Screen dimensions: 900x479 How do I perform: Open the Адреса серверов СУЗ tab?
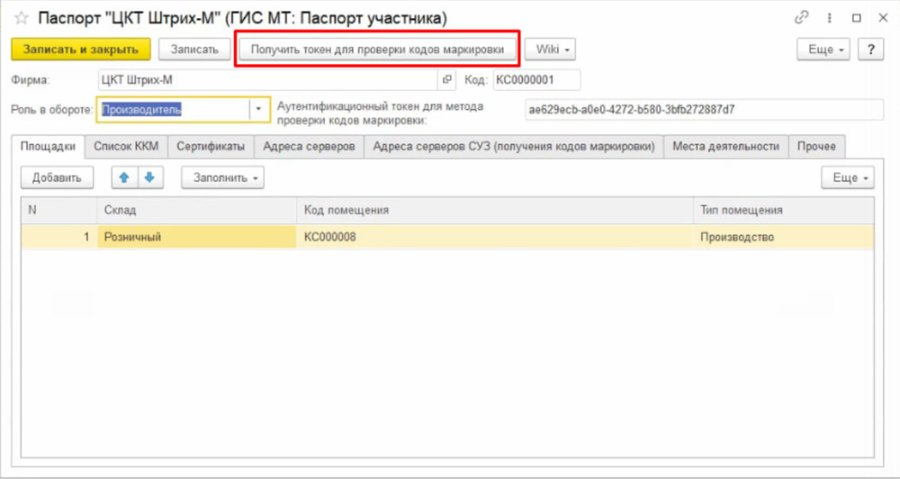[514, 146]
